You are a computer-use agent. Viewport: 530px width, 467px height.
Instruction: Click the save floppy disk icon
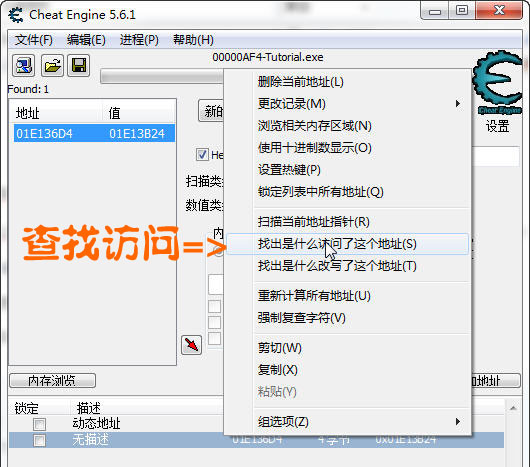[79, 66]
